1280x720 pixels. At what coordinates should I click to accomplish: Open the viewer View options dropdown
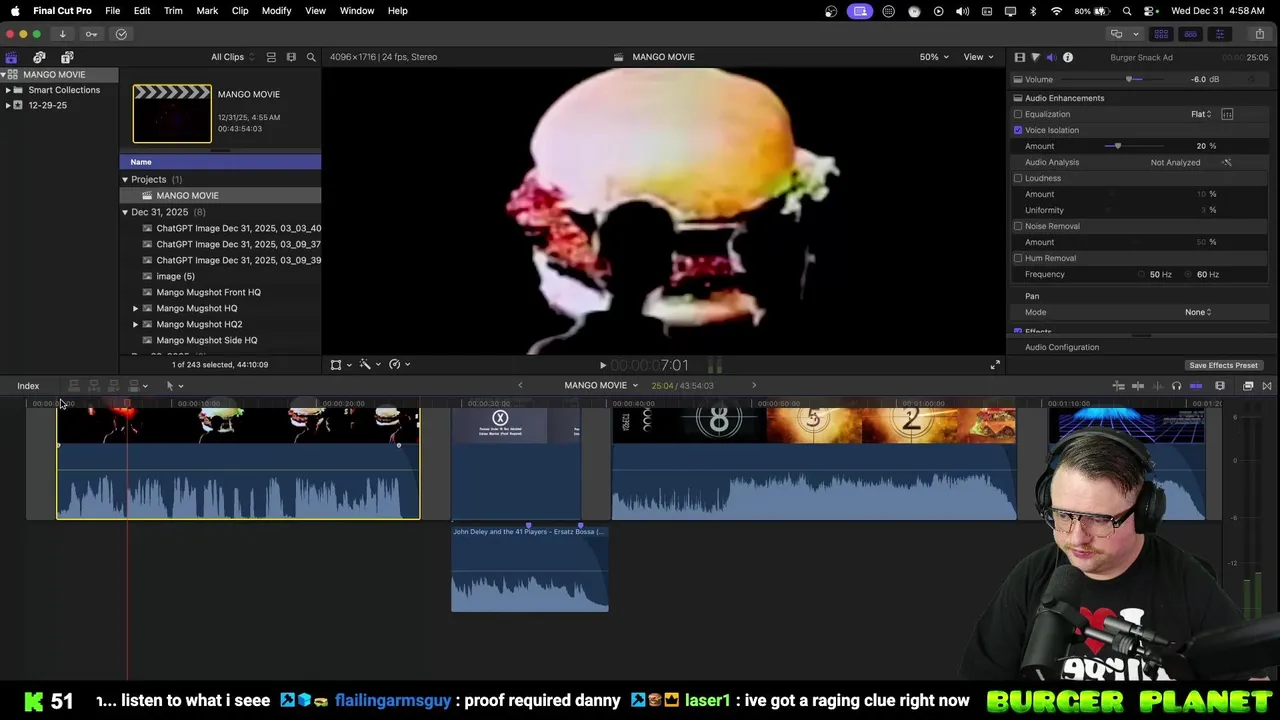click(x=978, y=57)
